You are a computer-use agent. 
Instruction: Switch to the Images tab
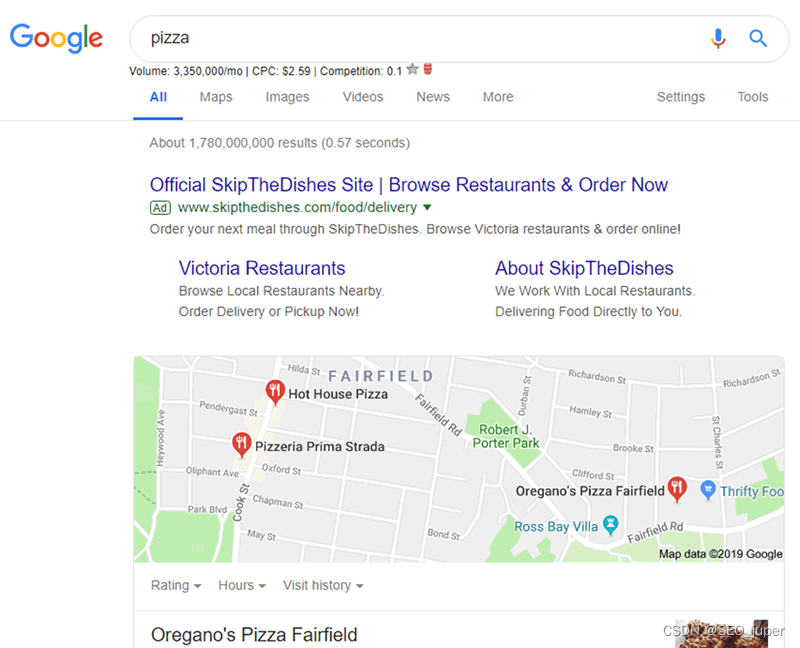tap(287, 97)
